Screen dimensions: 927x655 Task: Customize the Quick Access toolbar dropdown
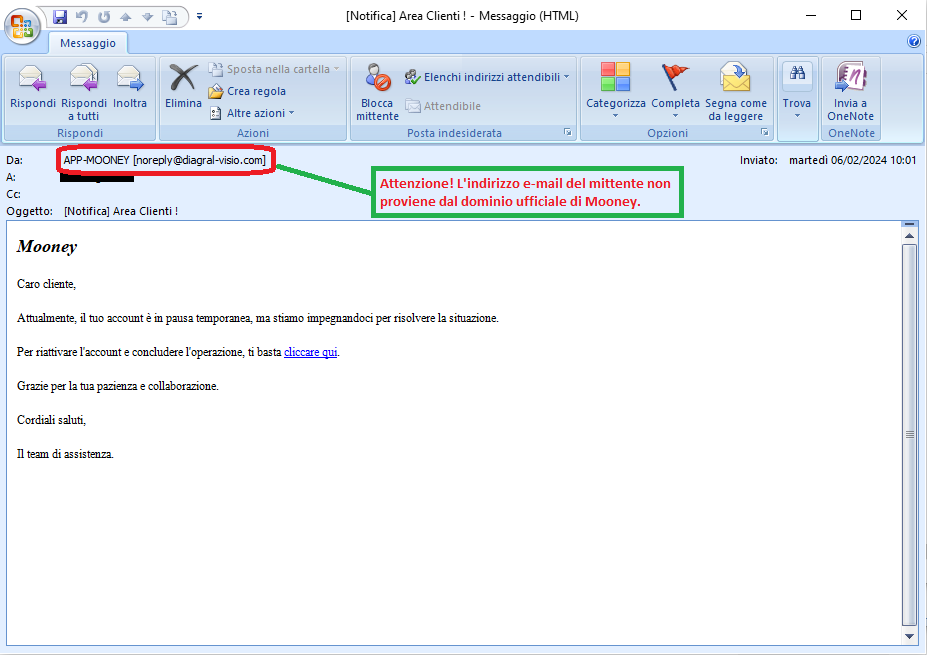tap(199, 17)
